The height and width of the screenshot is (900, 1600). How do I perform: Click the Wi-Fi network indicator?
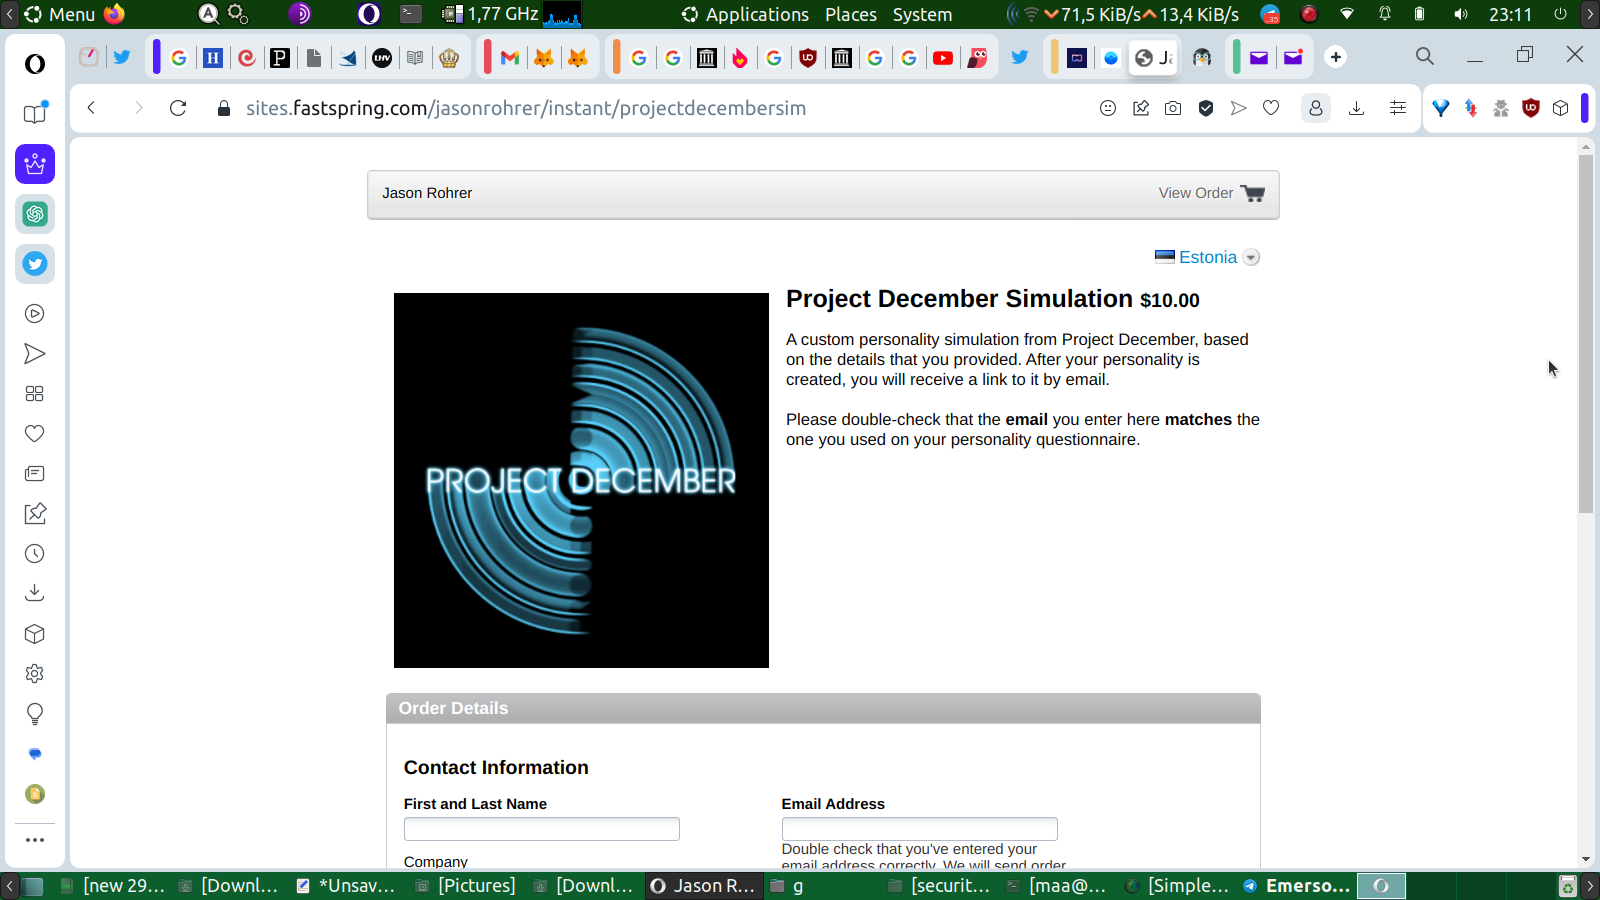pos(1347,14)
